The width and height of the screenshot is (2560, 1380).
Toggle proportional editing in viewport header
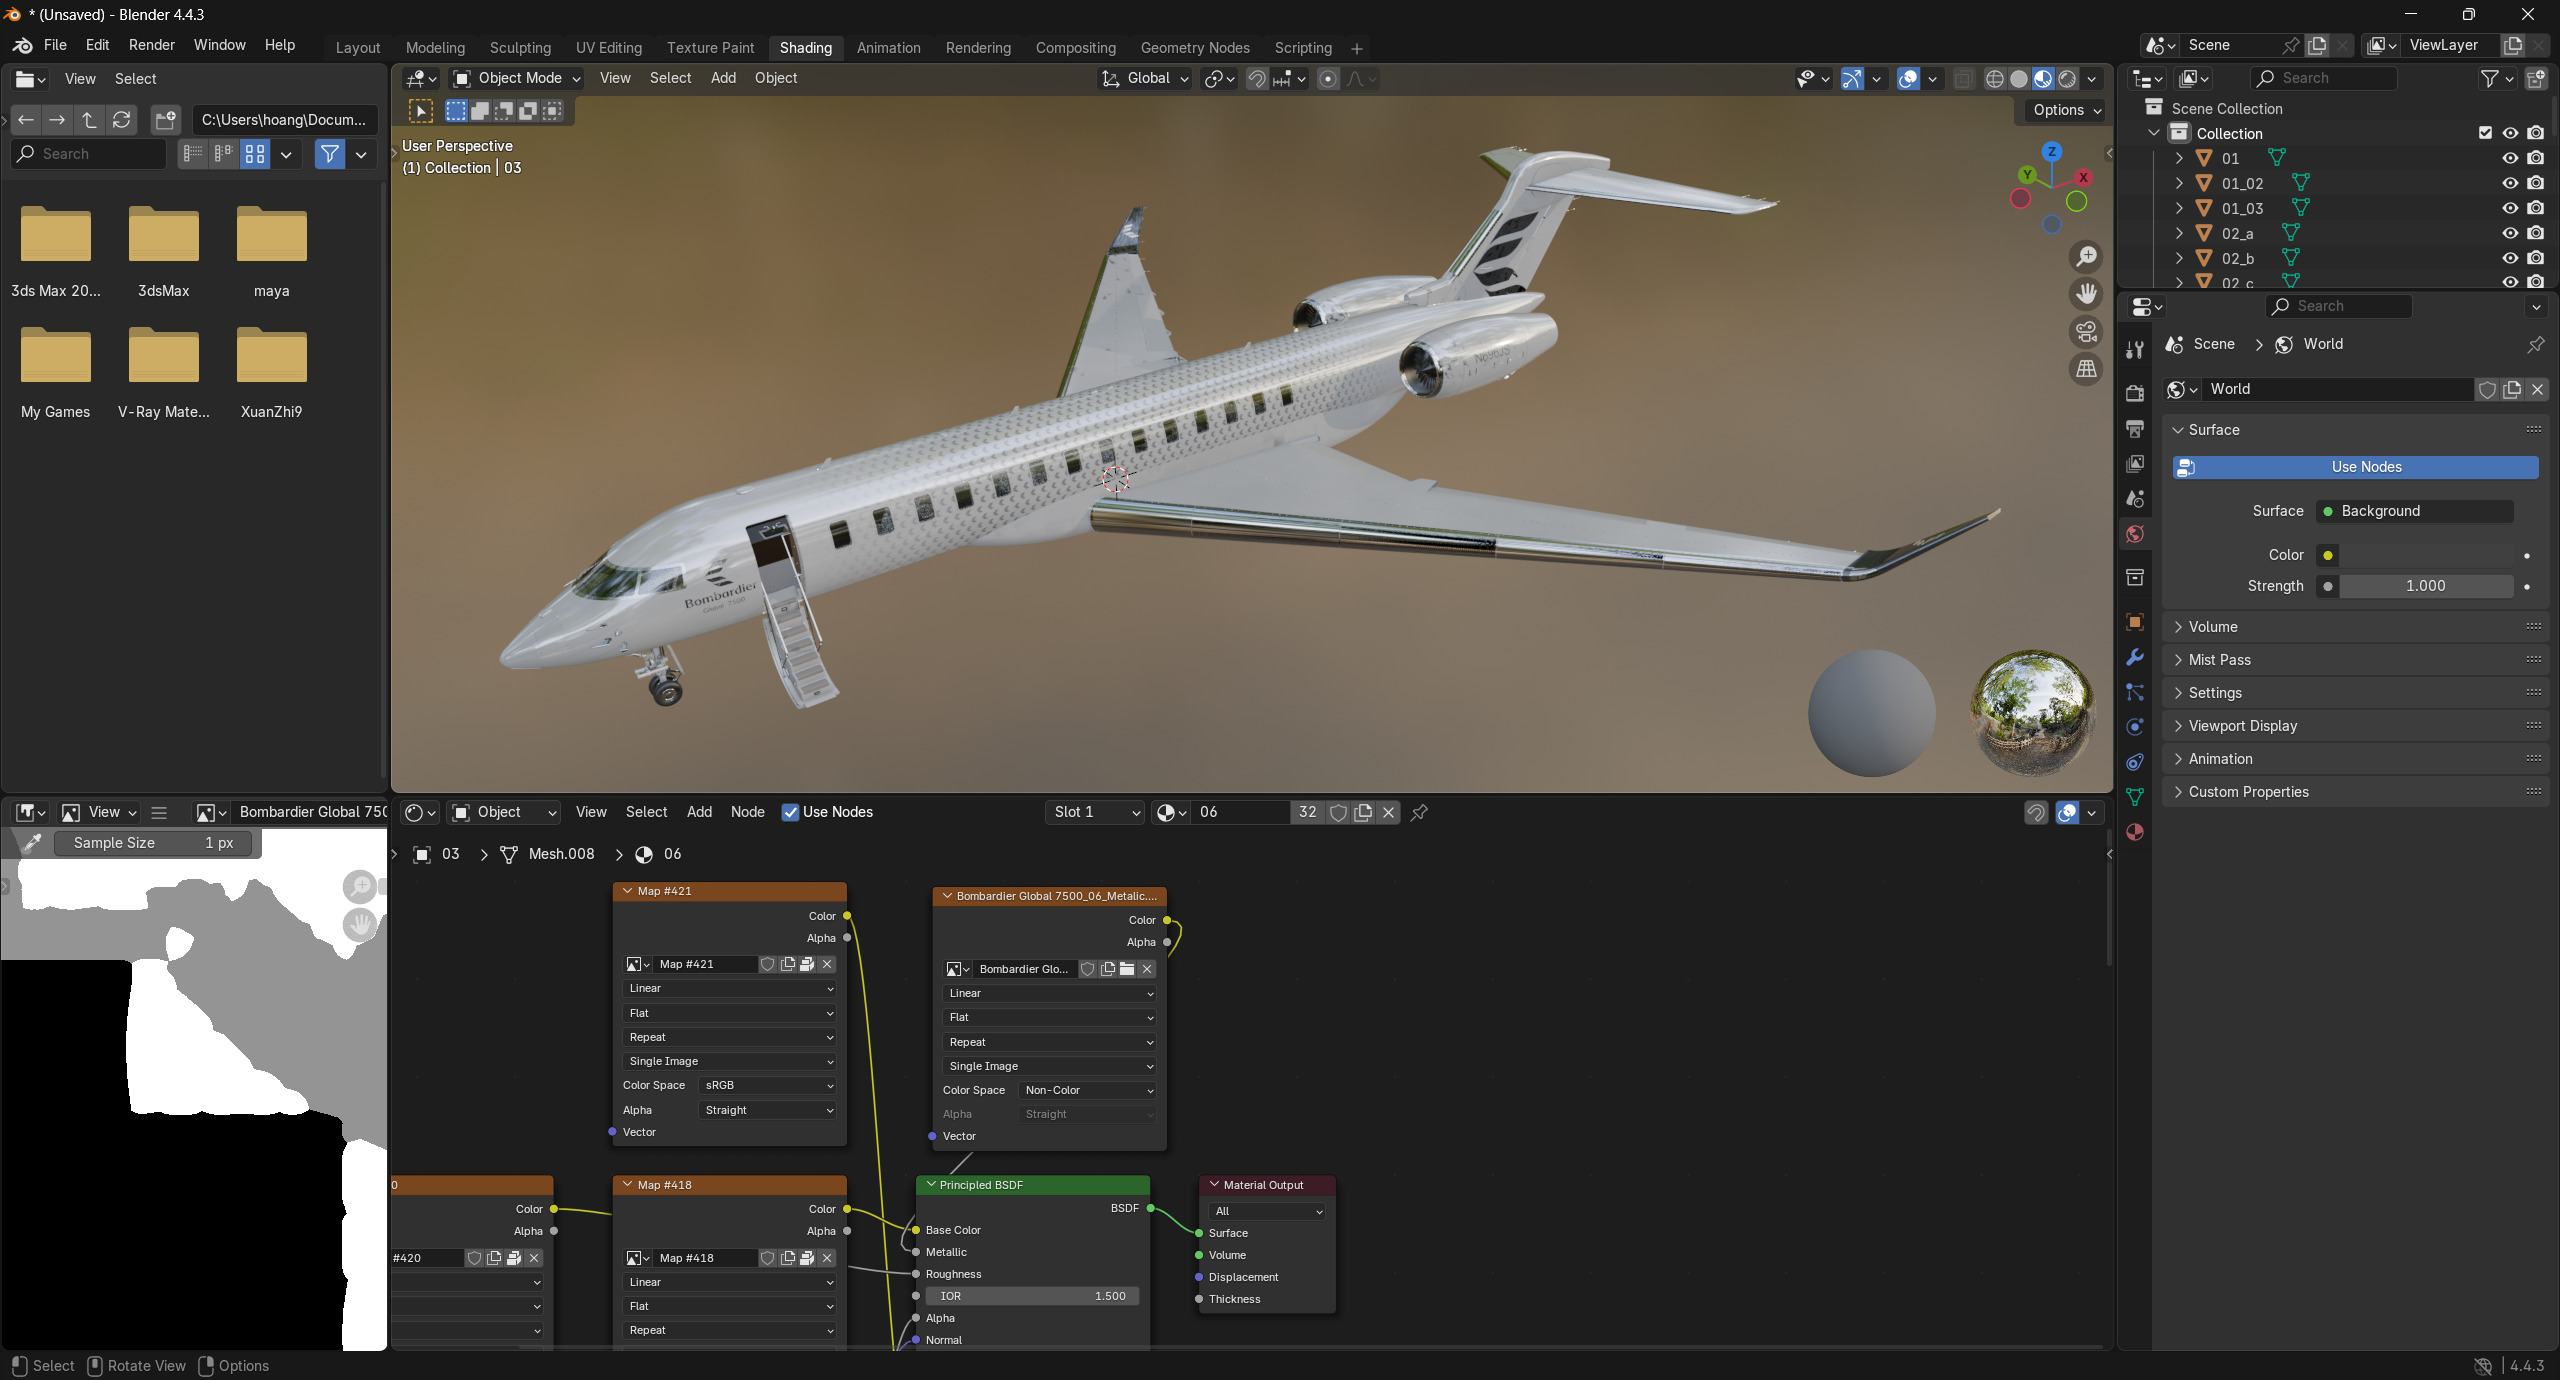coord(1328,78)
